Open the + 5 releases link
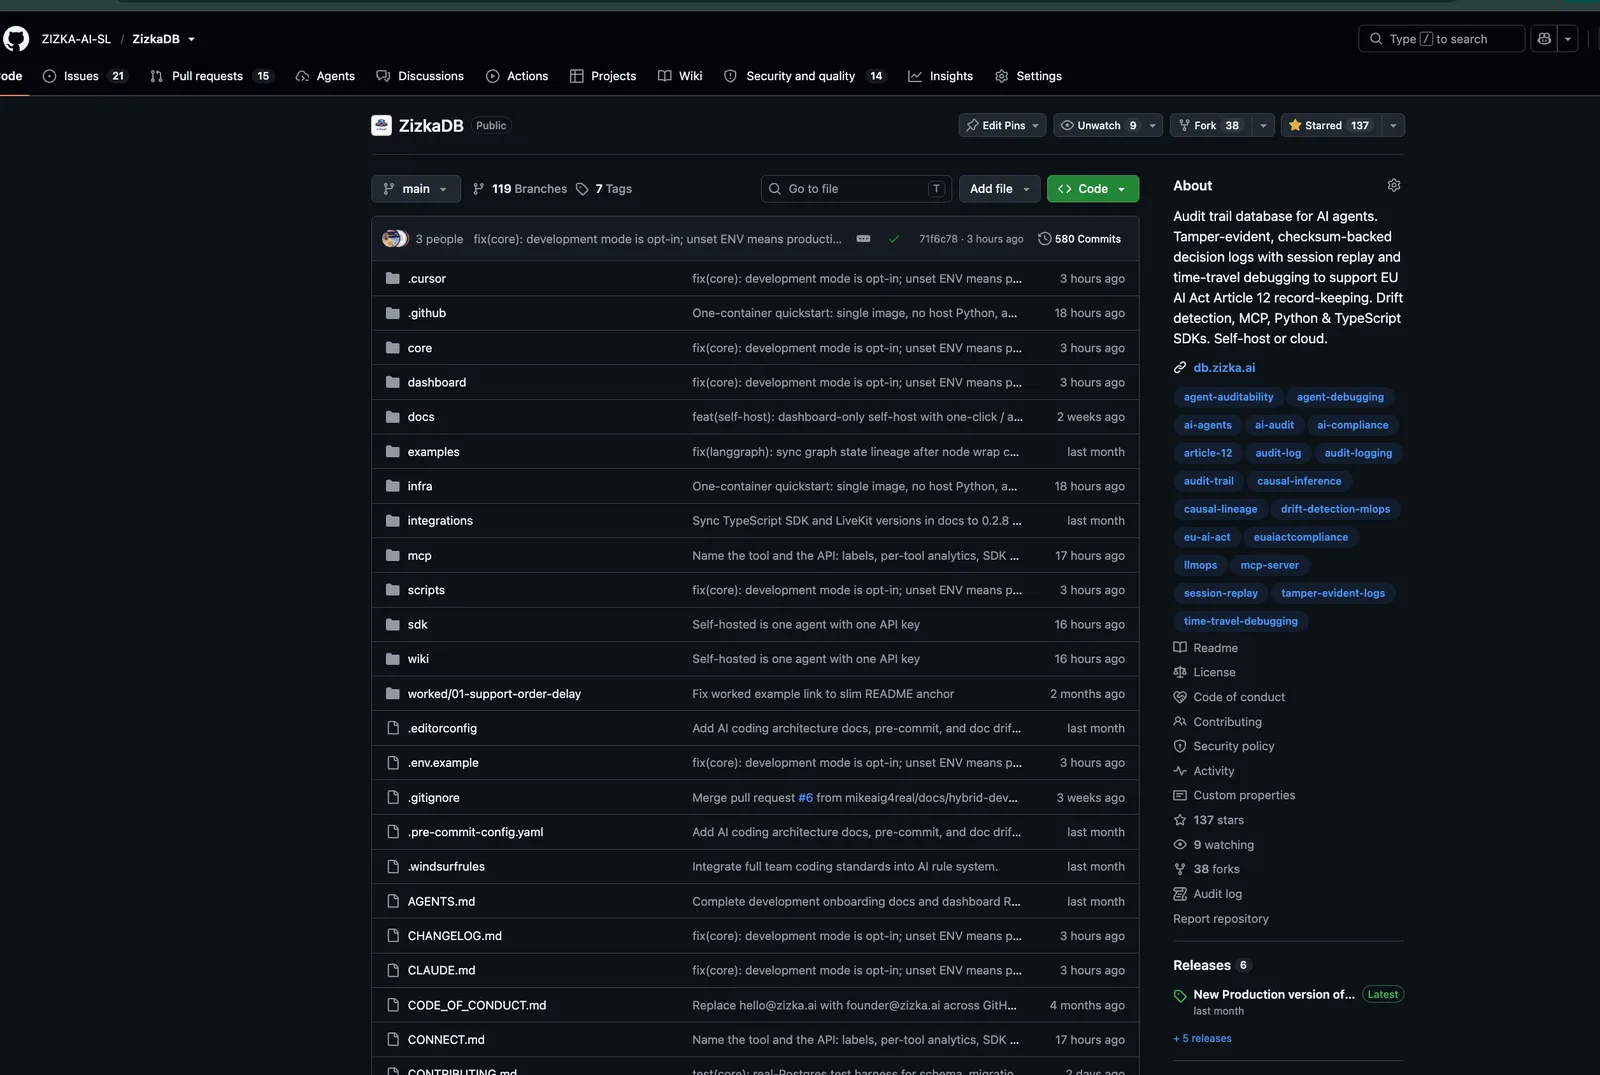Screen dimensions: 1600x1075 click(x=1202, y=1039)
